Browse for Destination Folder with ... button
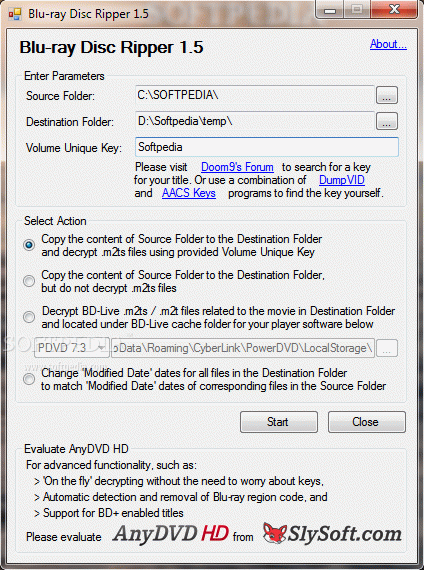Screen dimensions: 424x570 pos(387,121)
